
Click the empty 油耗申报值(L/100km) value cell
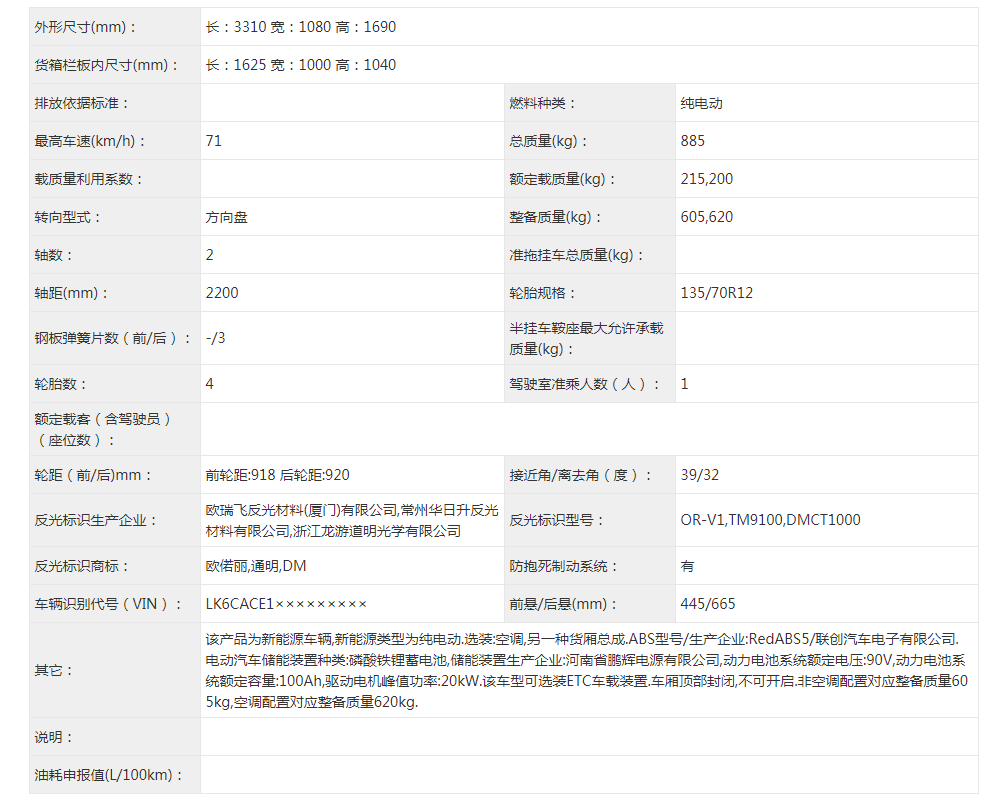point(588,775)
